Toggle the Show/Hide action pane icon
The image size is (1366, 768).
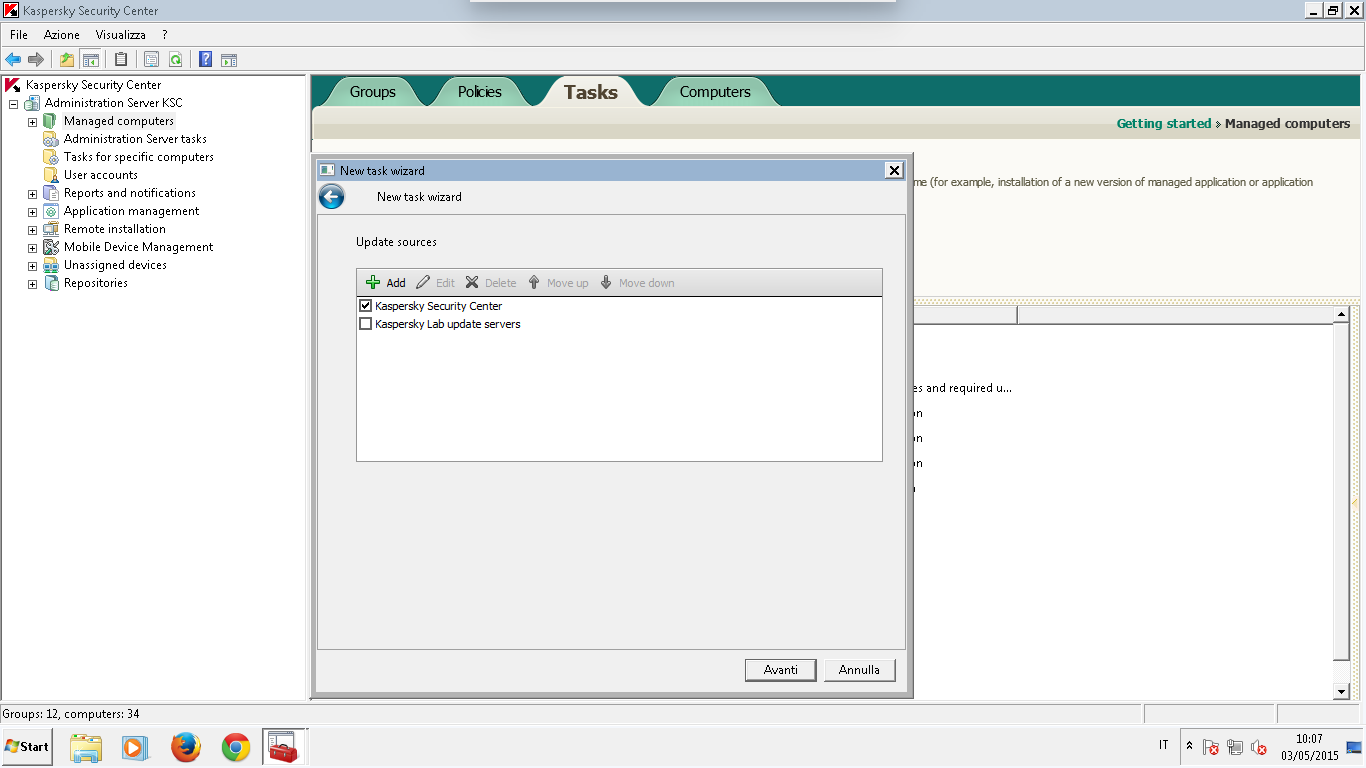point(229,59)
